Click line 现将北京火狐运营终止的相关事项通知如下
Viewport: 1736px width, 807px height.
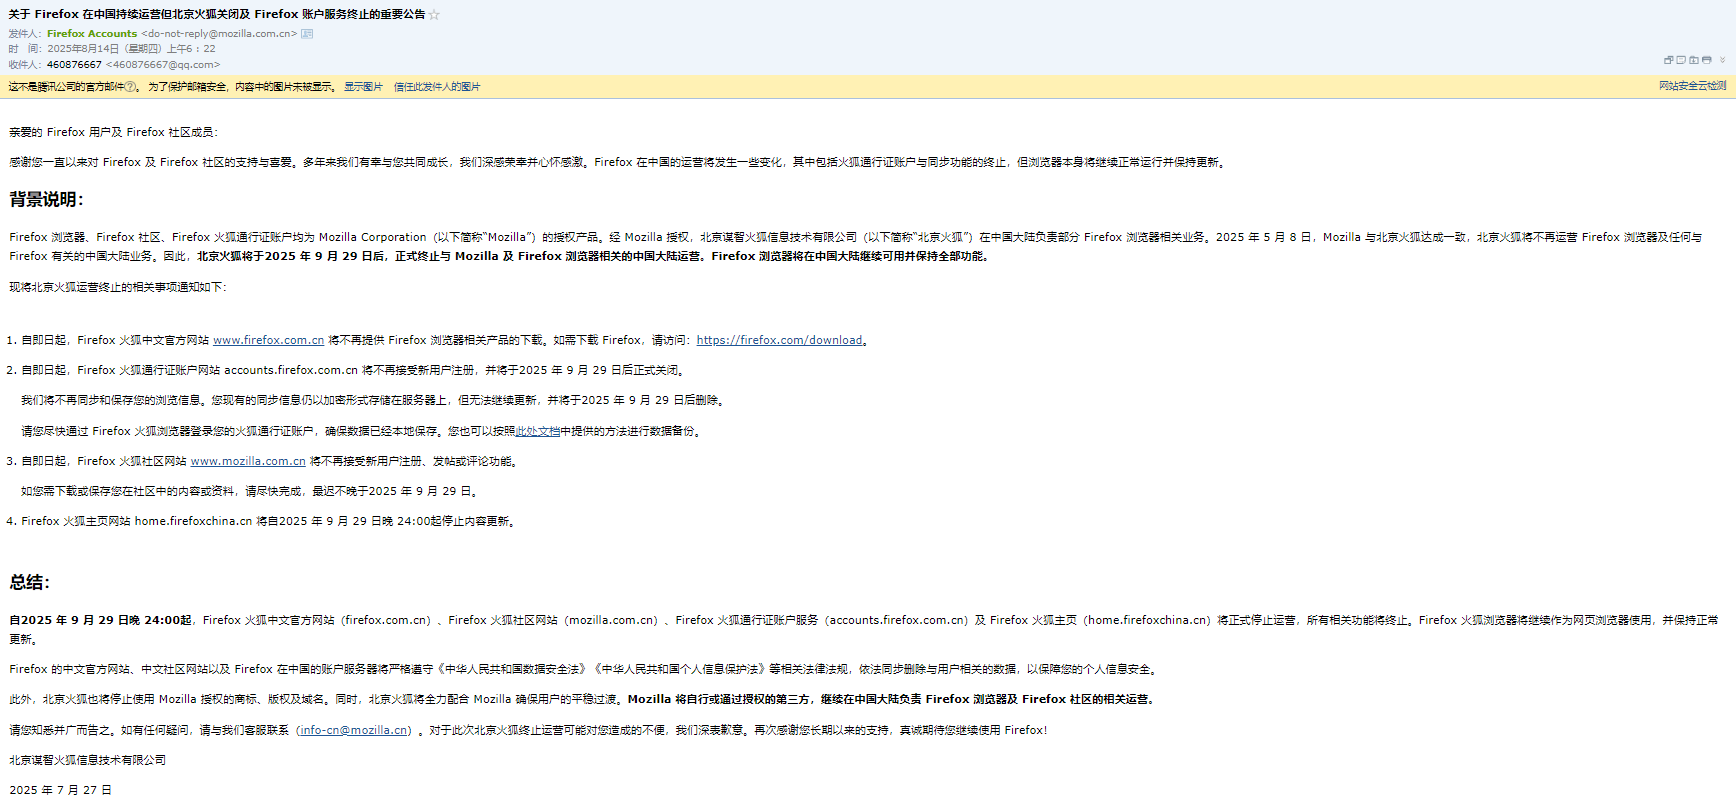(118, 287)
